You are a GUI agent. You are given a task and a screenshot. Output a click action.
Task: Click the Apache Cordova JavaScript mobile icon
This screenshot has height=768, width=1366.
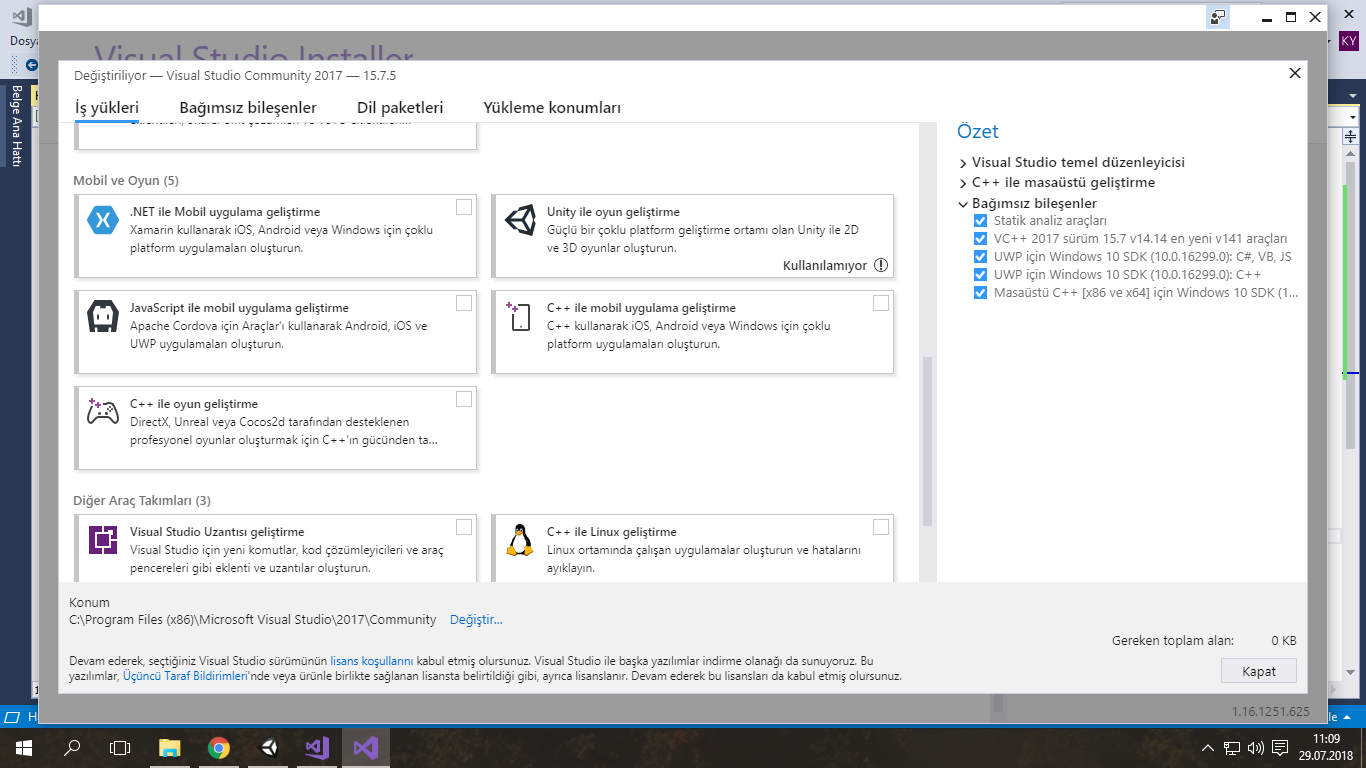point(103,316)
